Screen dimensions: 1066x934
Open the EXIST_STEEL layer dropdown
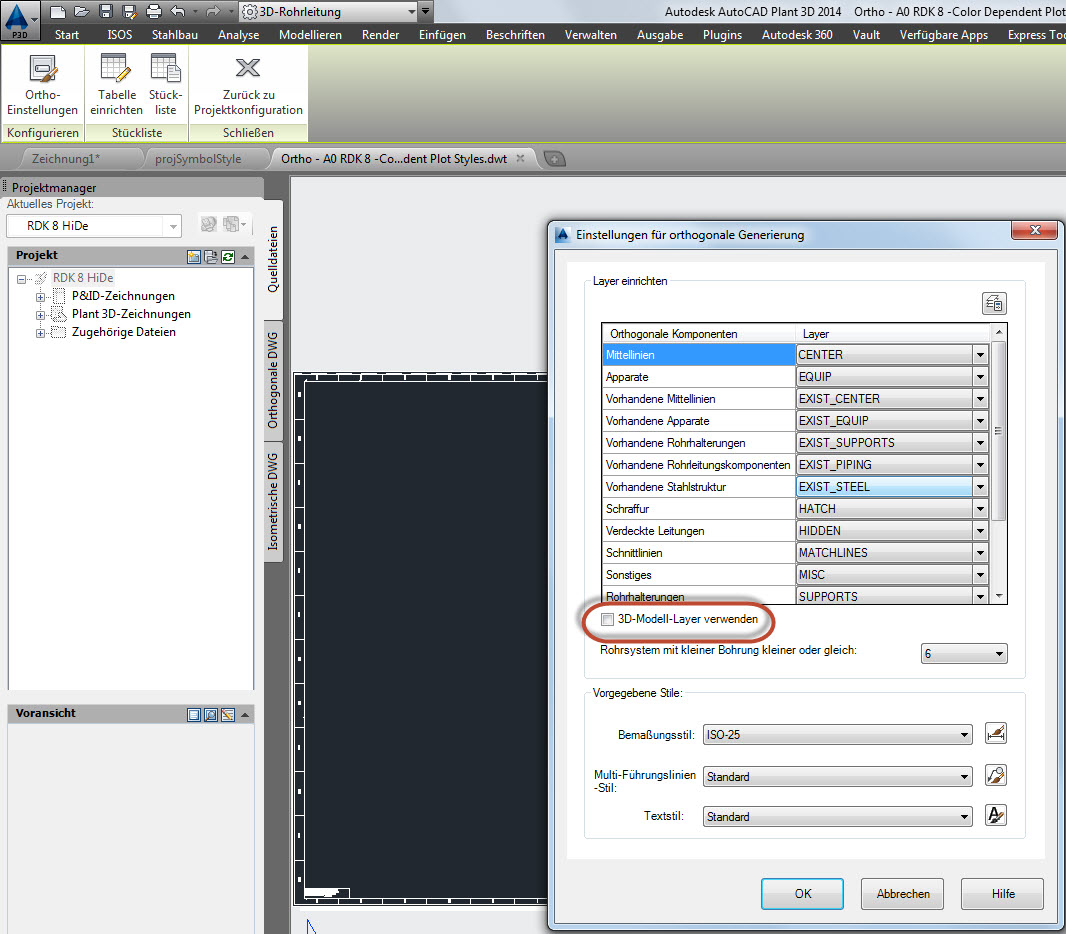(980, 487)
